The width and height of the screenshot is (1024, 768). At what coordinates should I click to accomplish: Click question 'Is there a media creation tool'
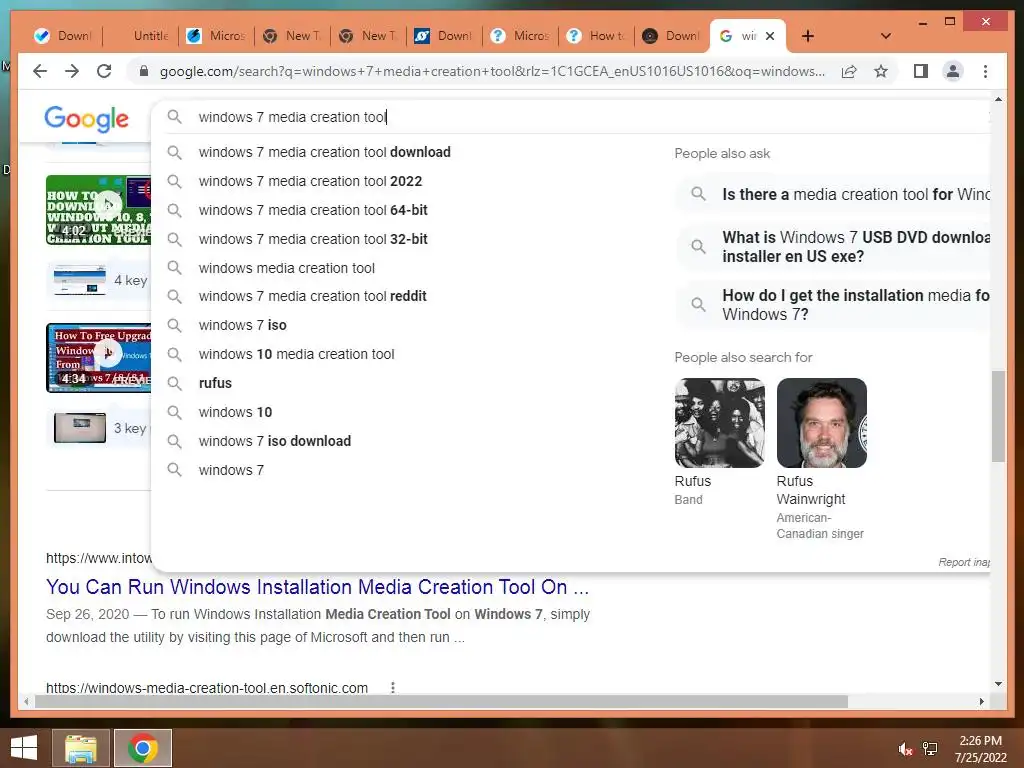point(833,194)
